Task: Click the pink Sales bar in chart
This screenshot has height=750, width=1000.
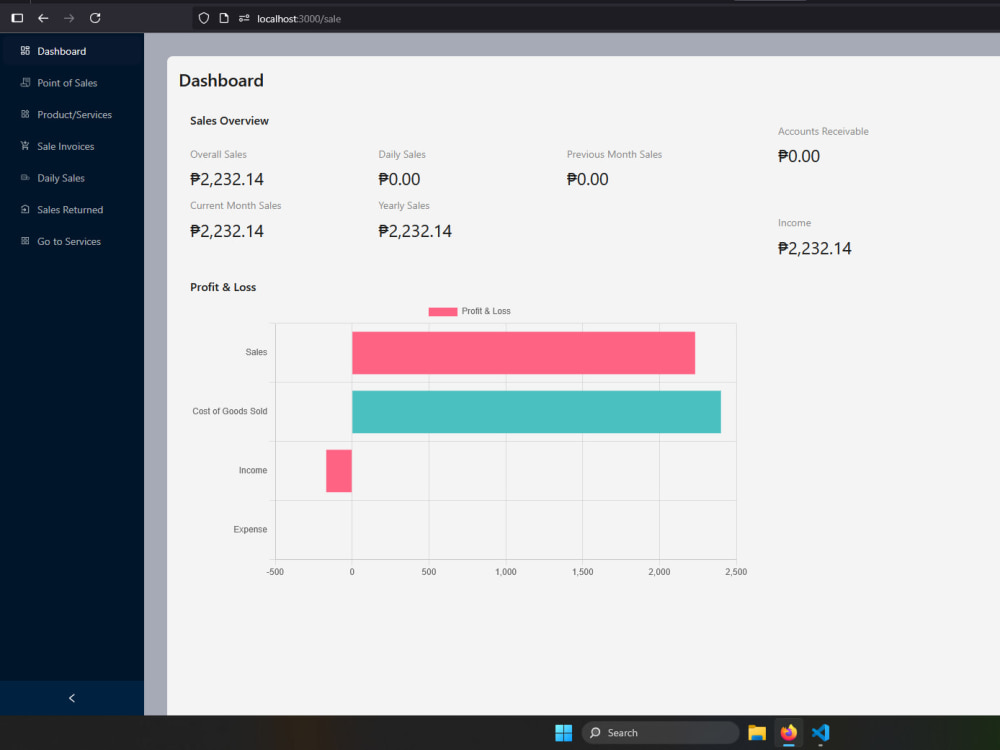Action: tap(523, 353)
